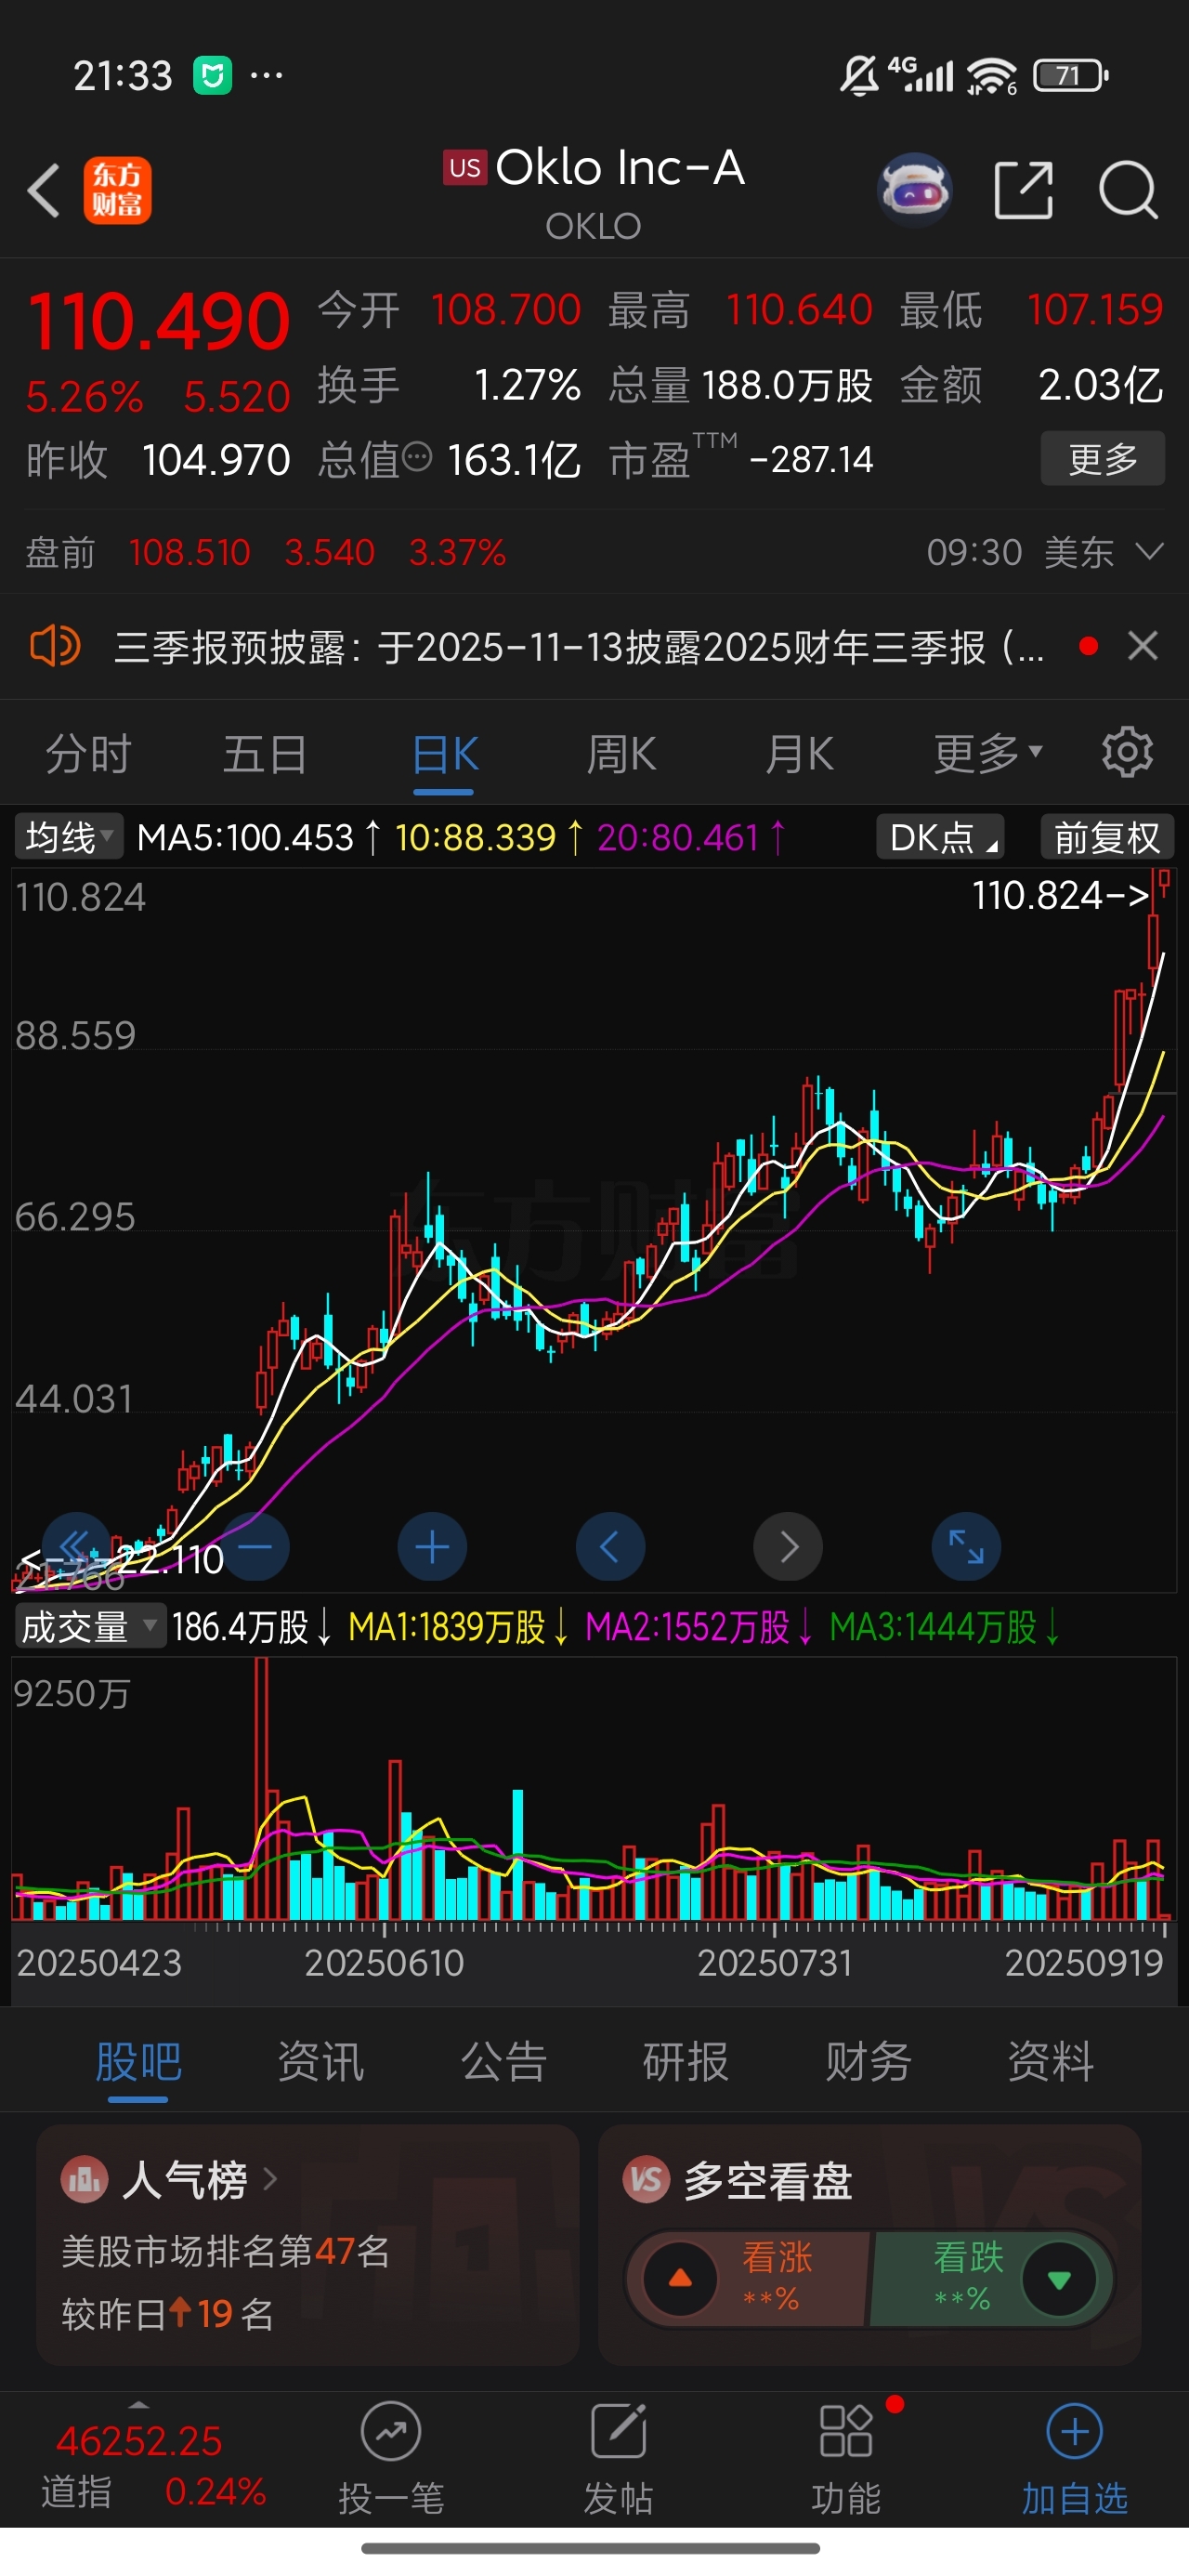The image size is (1189, 2576).
Task: Tap the Wi-Fi status bar icon
Action: [990, 76]
